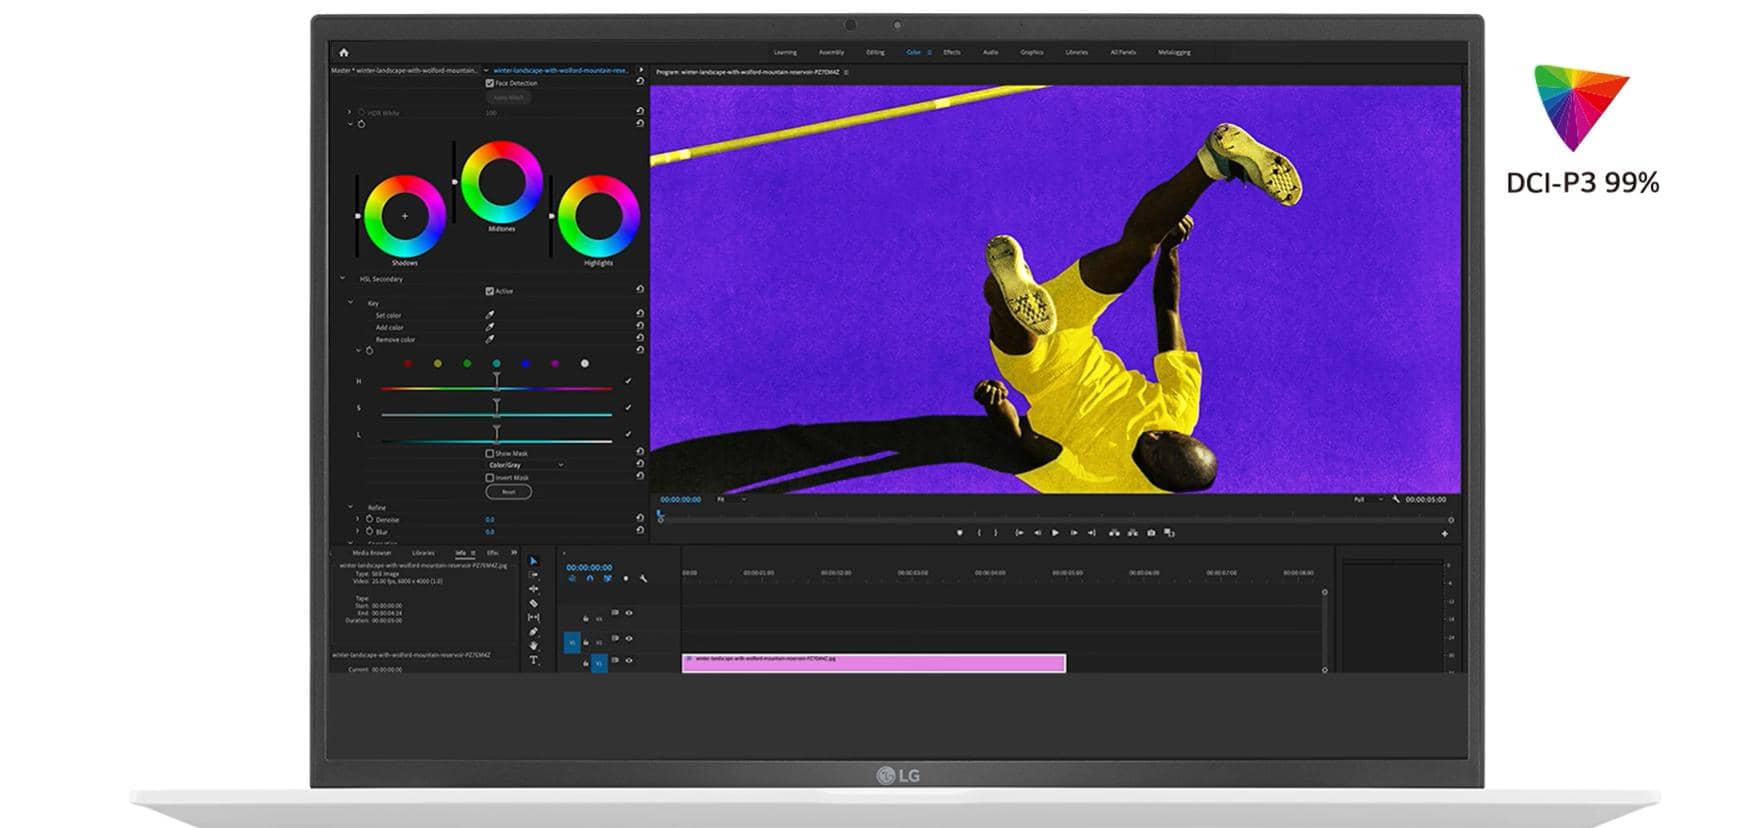Tick the Invert Mask checkbox
The image size is (1749, 828).
pos(490,477)
